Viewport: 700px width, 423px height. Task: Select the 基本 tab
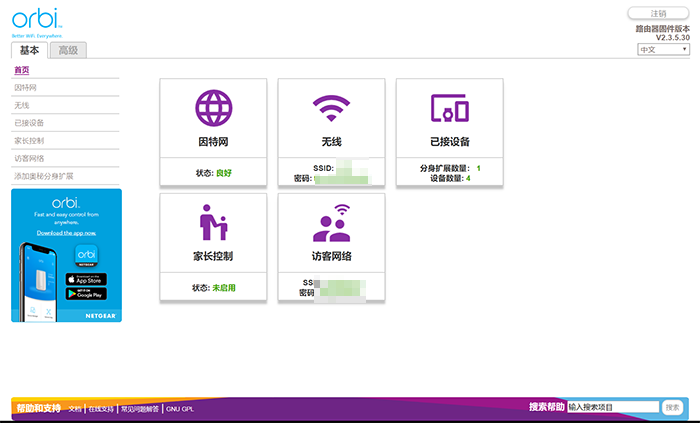coord(30,50)
